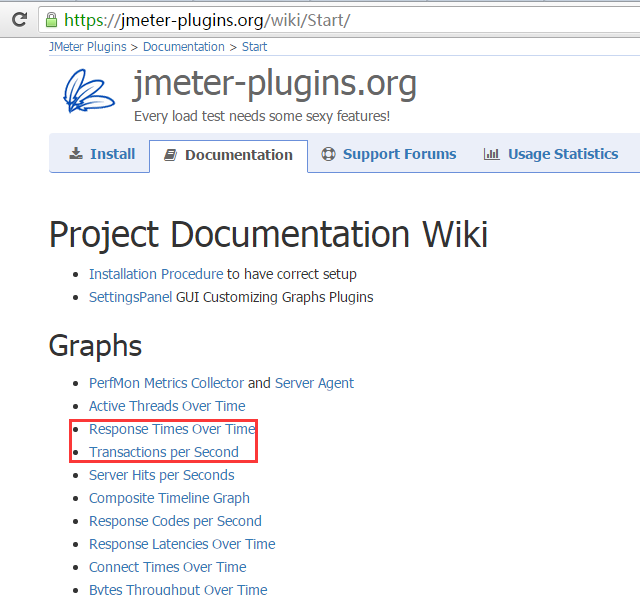Open the Usage Statistics tab
Image resolution: width=640 pixels, height=595 pixels.
pos(551,154)
